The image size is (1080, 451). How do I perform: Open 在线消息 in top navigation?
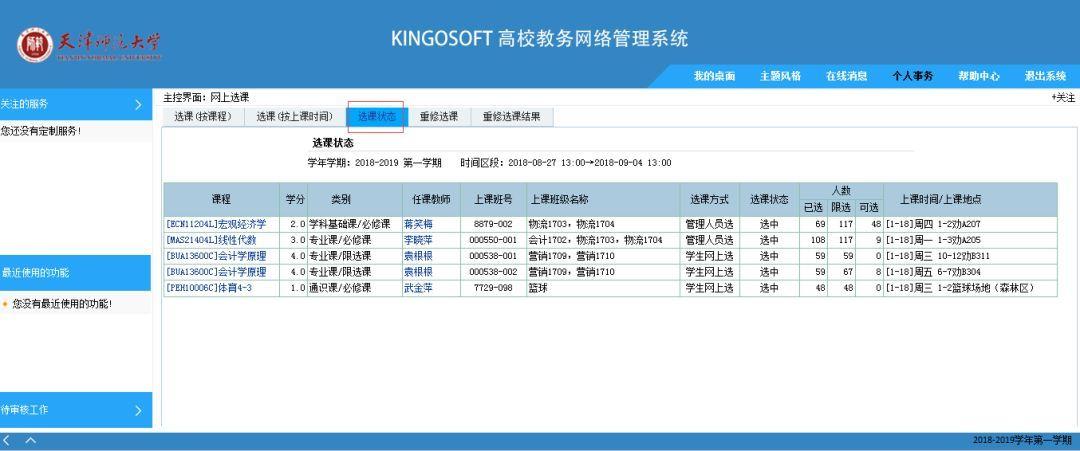(847, 76)
